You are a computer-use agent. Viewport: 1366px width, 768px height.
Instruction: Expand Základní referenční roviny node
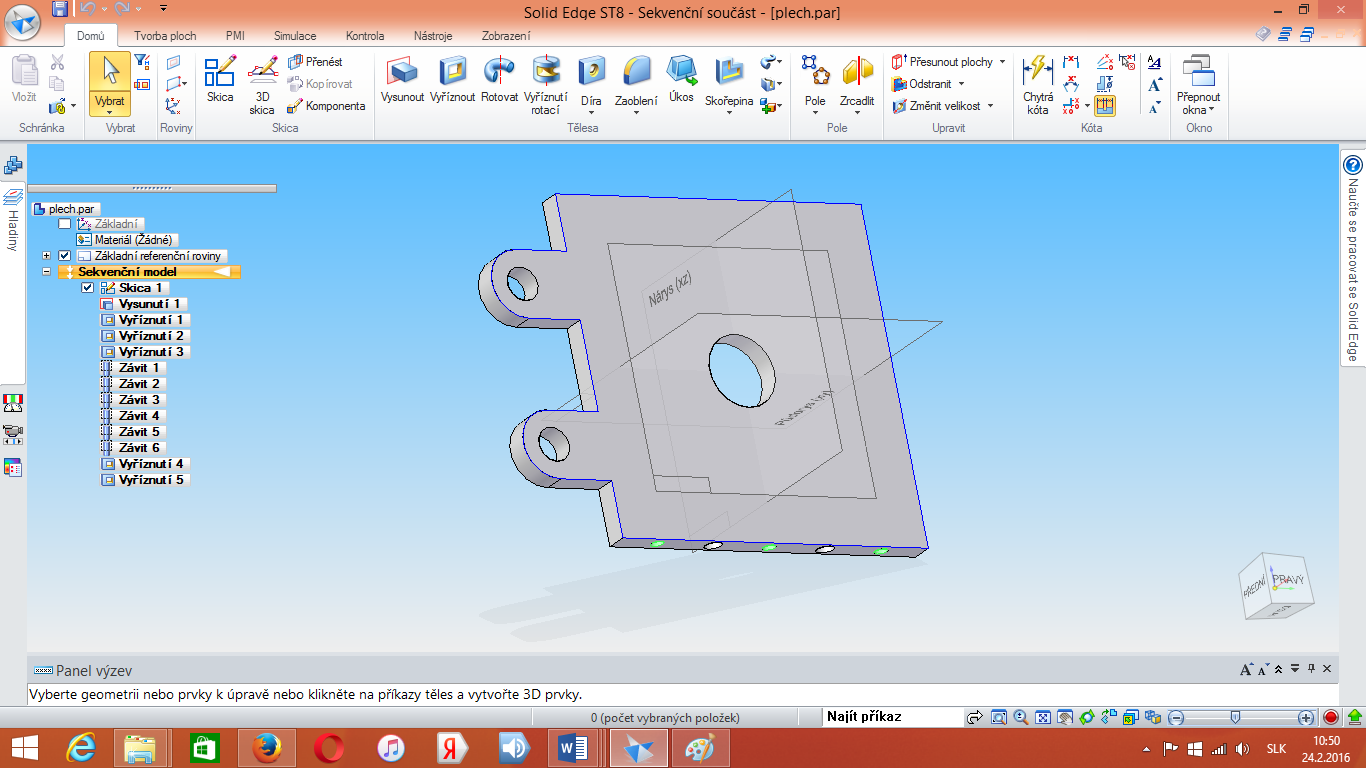click(47, 256)
